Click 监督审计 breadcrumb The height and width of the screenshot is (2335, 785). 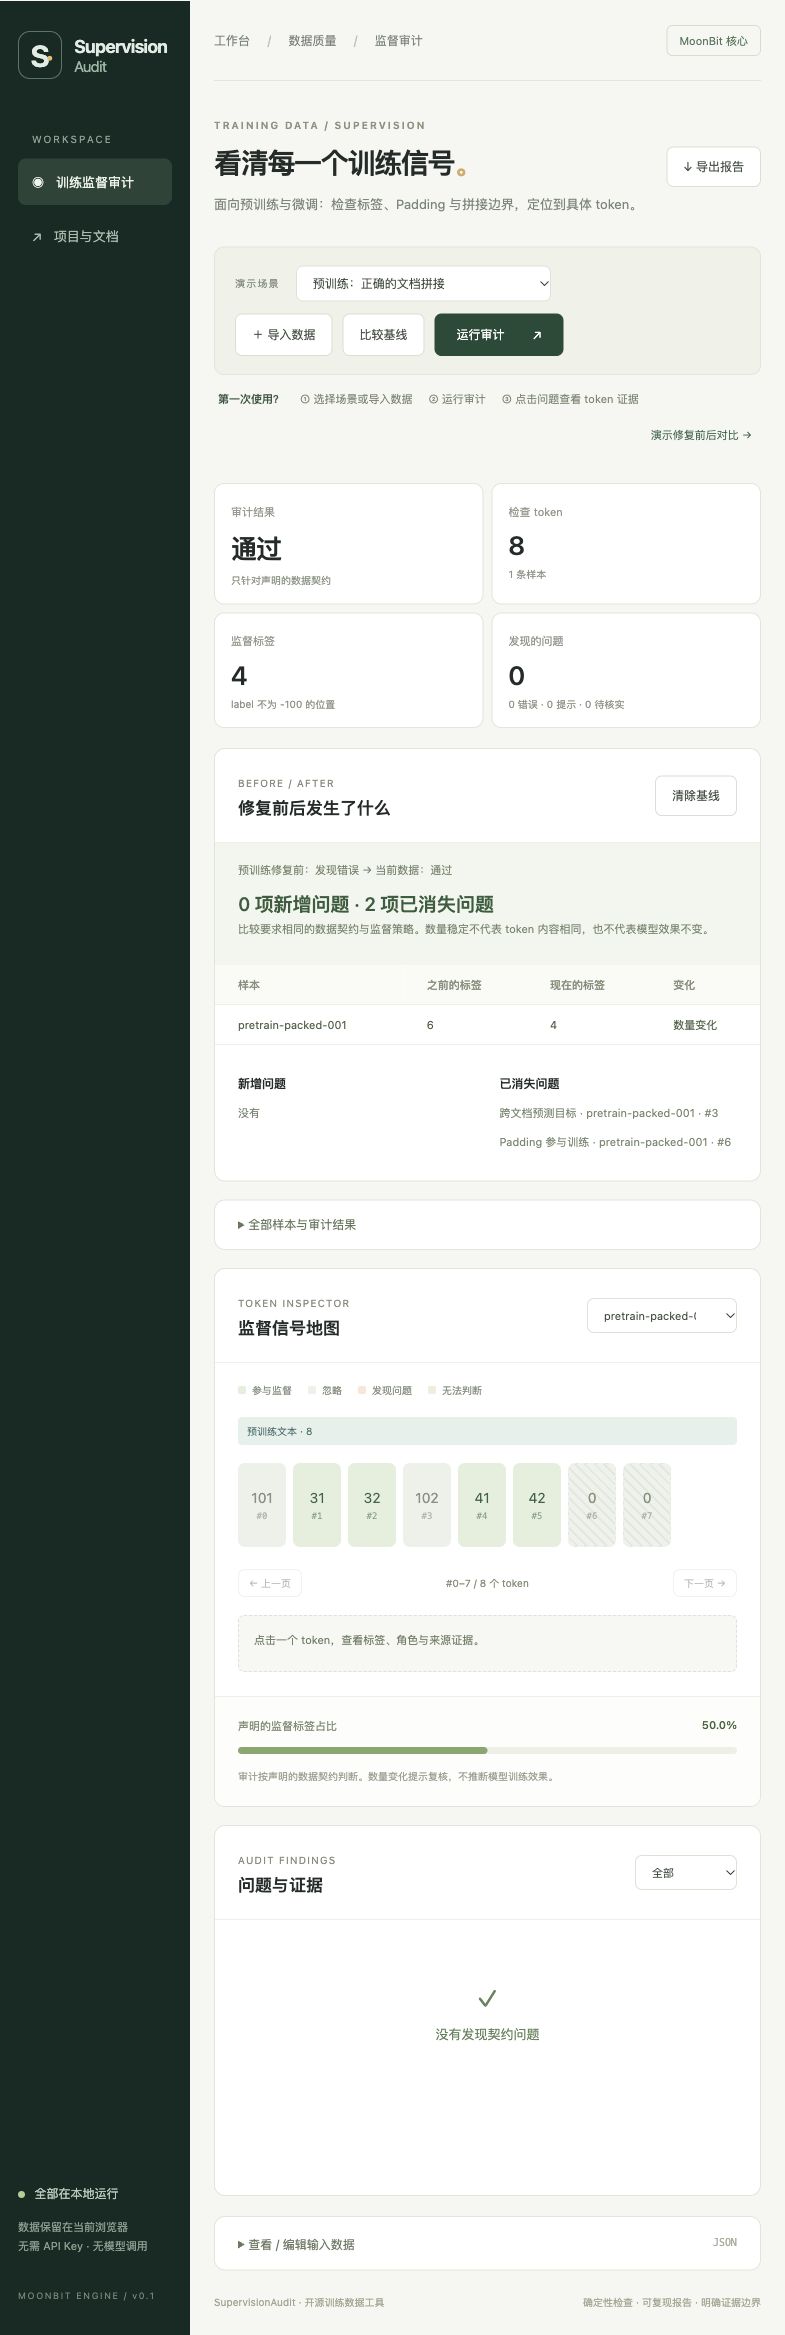[x=398, y=41]
